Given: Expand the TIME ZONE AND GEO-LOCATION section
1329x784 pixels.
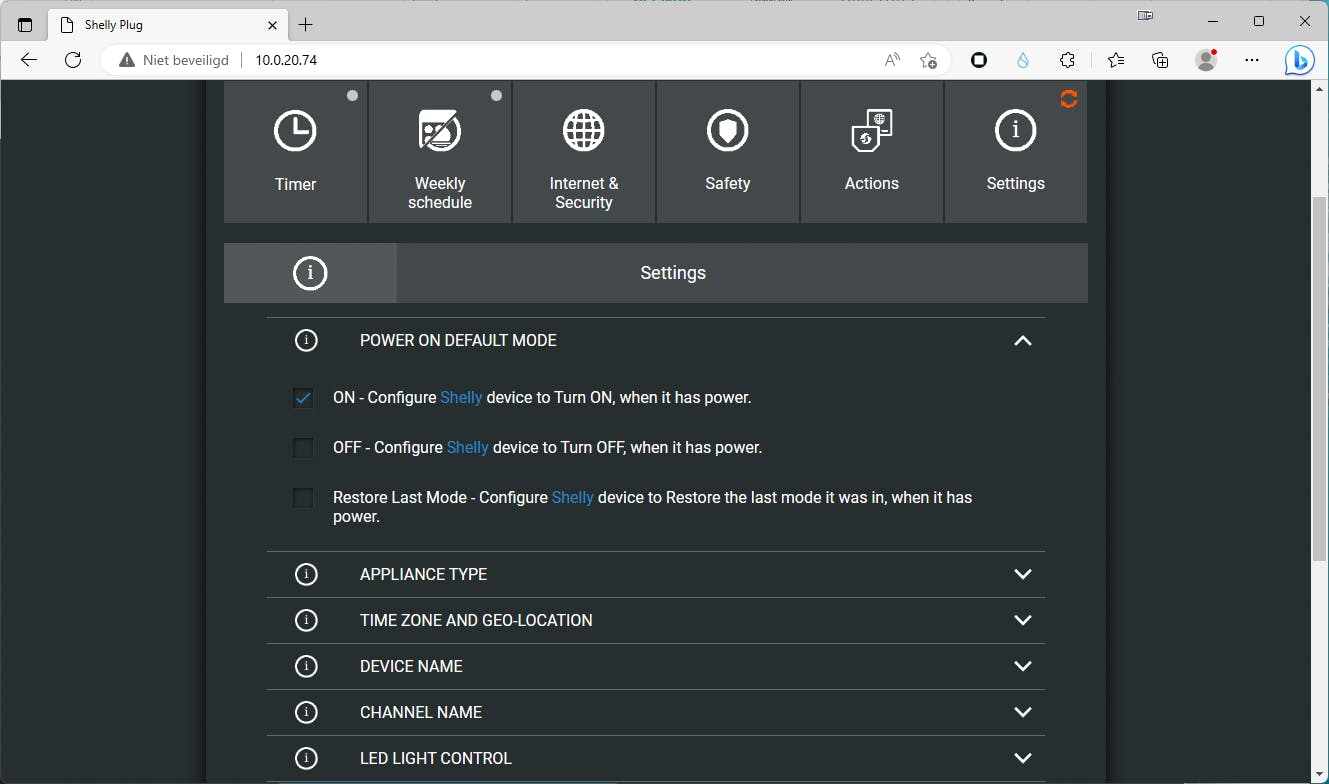Looking at the screenshot, I should tap(1022, 620).
